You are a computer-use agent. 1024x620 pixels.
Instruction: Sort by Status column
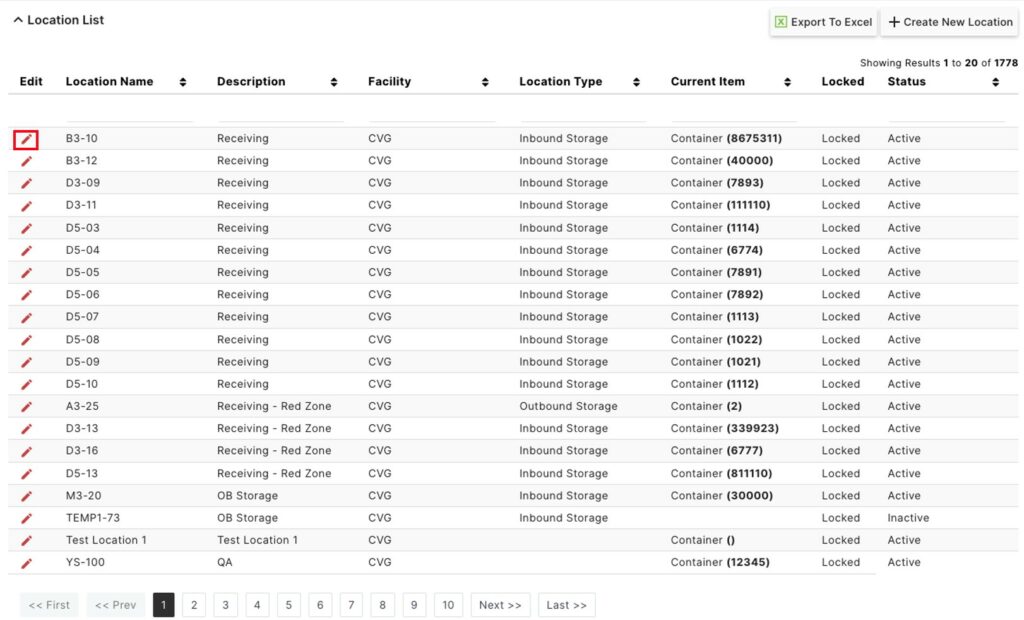995,82
